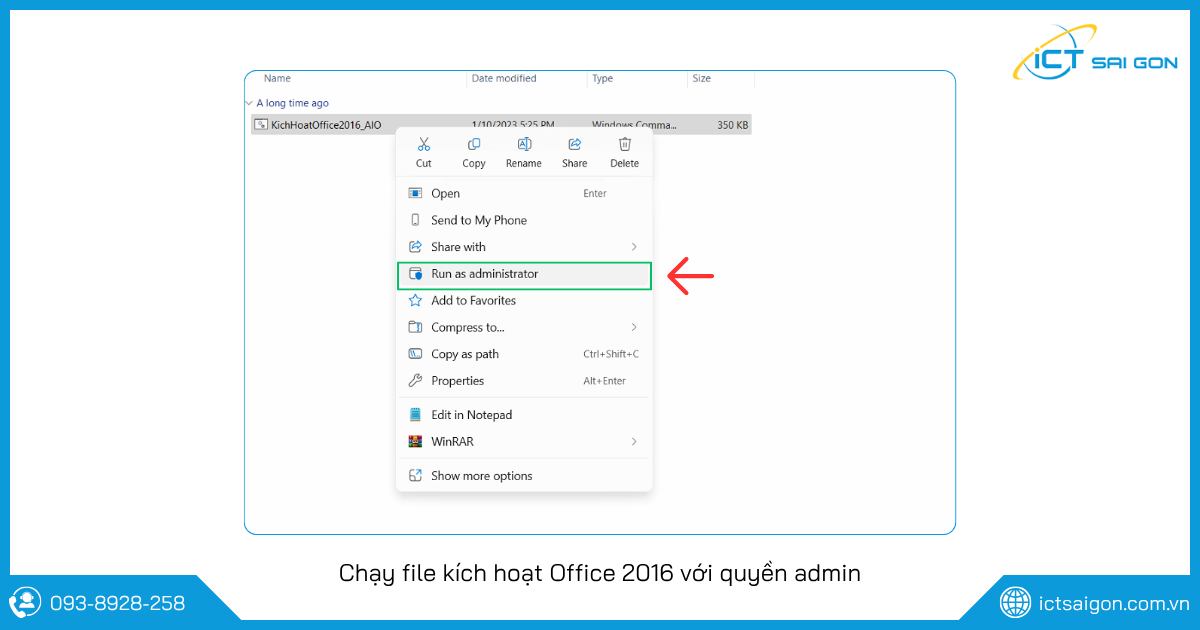This screenshot has height=630, width=1200.
Task: Click the star icon beside Add to Favorites
Action: click(x=415, y=300)
